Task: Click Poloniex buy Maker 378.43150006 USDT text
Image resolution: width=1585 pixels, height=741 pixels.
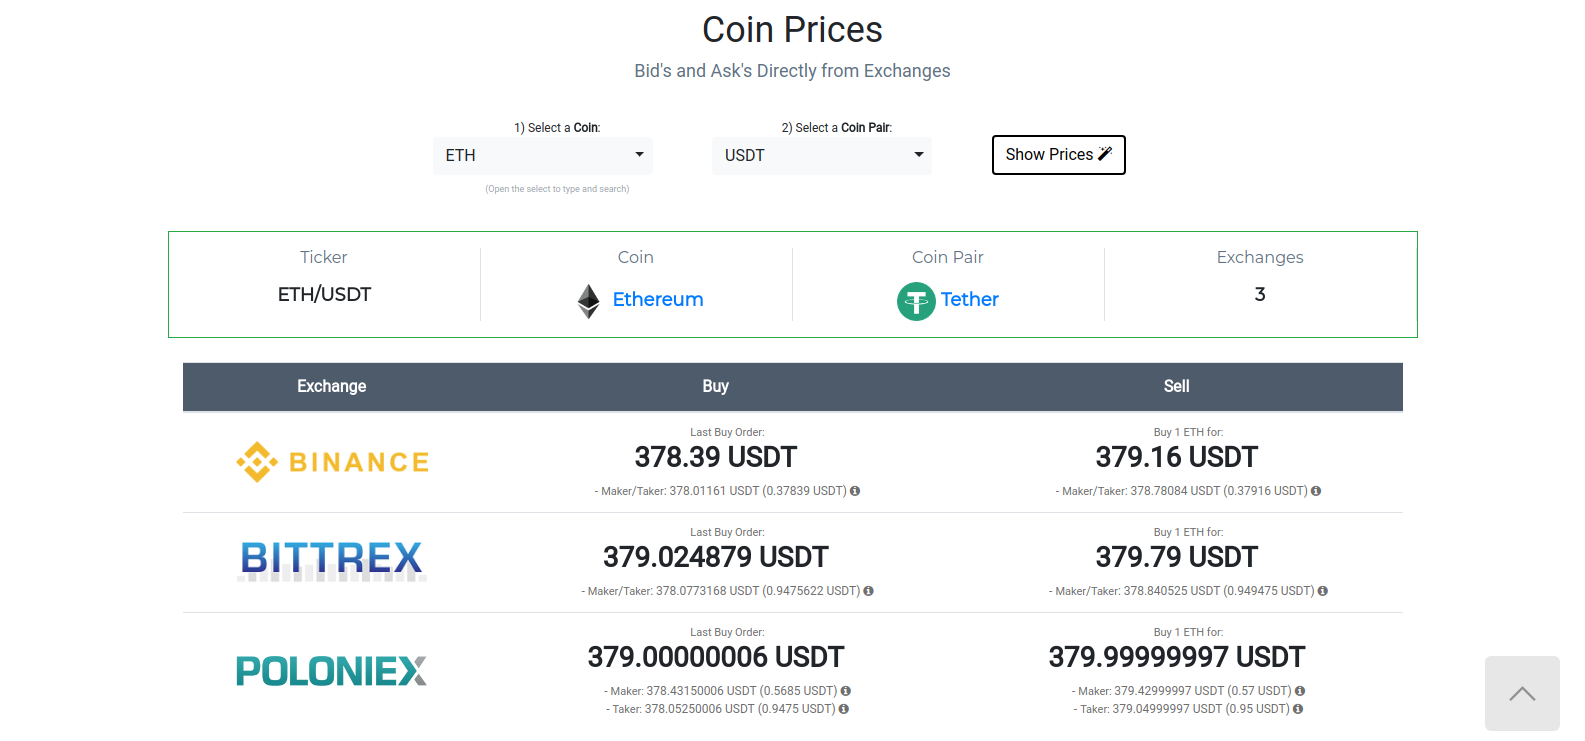Action: 721,691
